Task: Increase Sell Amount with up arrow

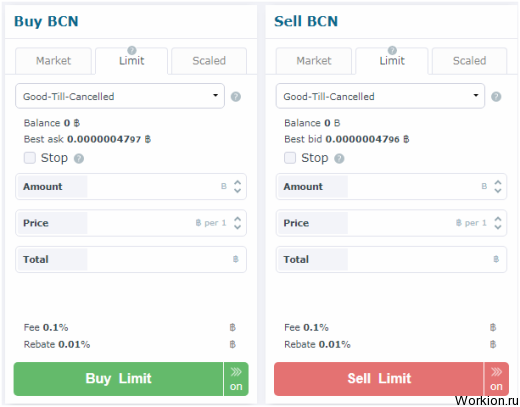Action: pyautogui.click(x=498, y=182)
